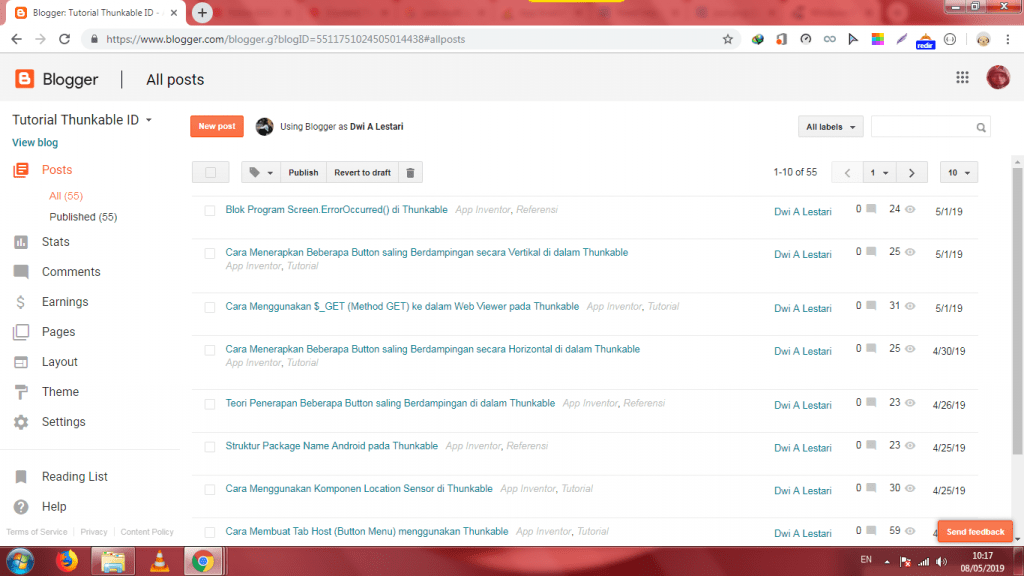This screenshot has height=576, width=1024.
Task: Check the Teori Penerapan post checkbox
Action: click(210, 404)
